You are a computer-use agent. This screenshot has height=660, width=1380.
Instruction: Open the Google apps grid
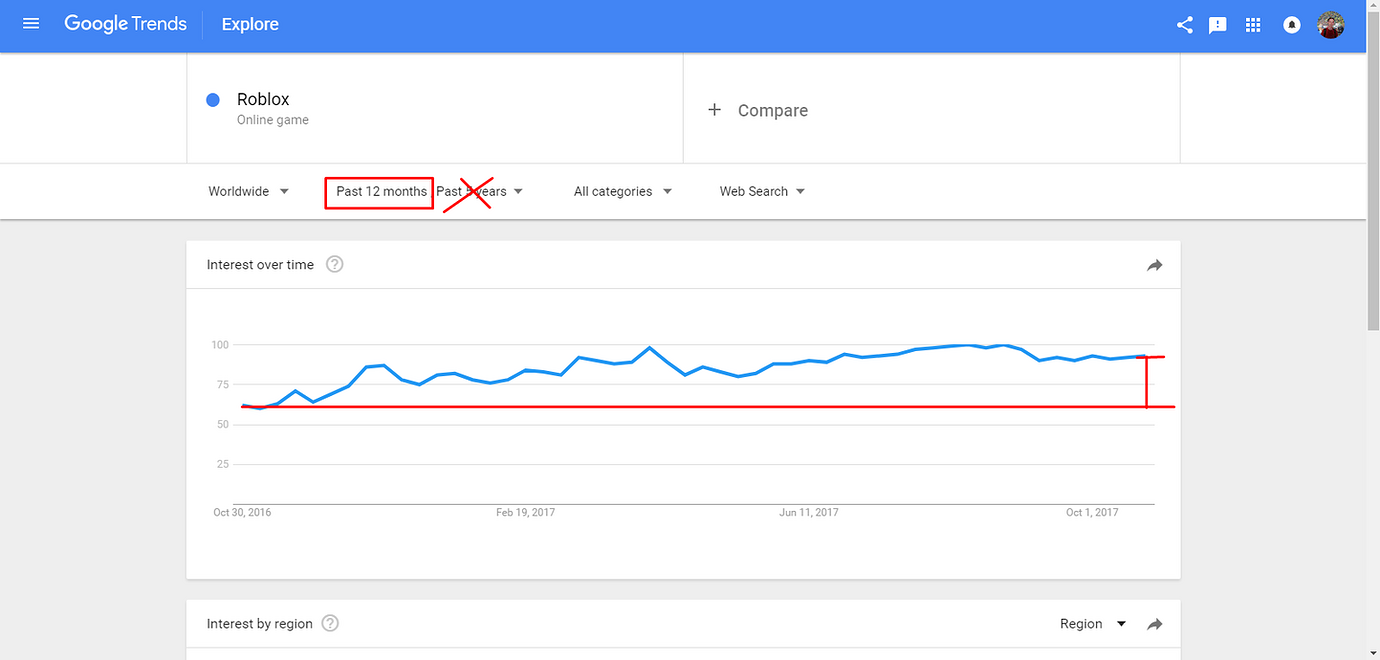pos(1253,25)
